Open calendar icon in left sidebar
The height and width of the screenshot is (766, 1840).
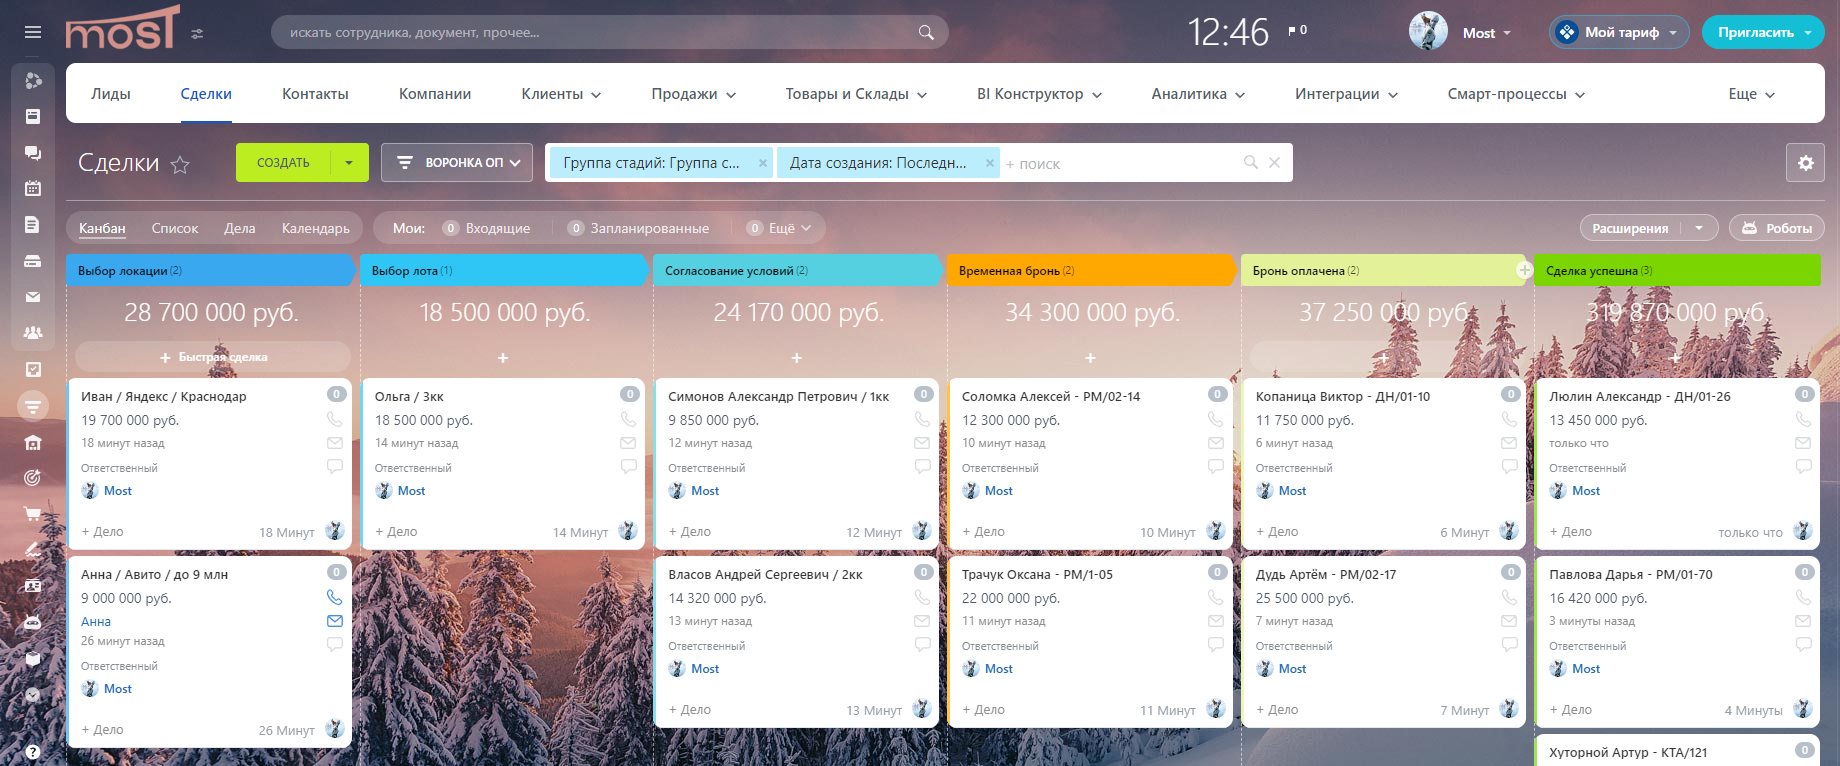pyautogui.click(x=33, y=188)
